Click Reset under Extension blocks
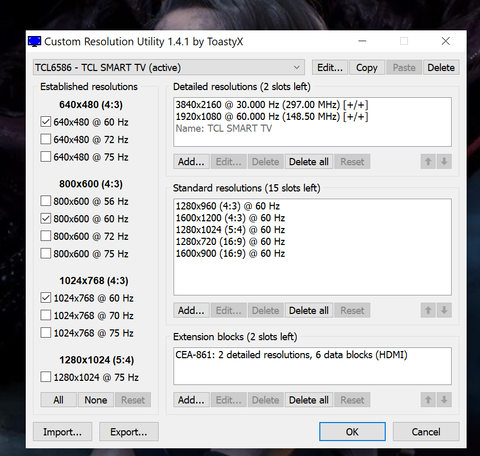The width and height of the screenshot is (480, 456). tap(352, 399)
